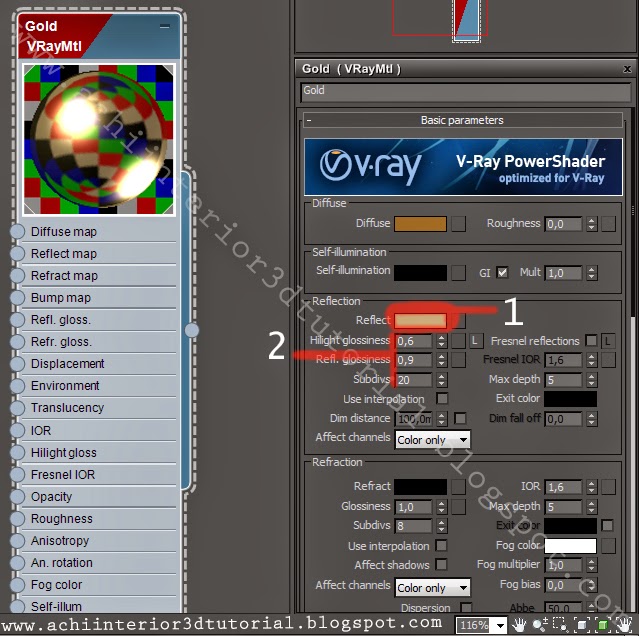Open the 116% zoom level dropdown
Image resolution: width=639 pixels, height=636 pixels.
tap(478, 625)
